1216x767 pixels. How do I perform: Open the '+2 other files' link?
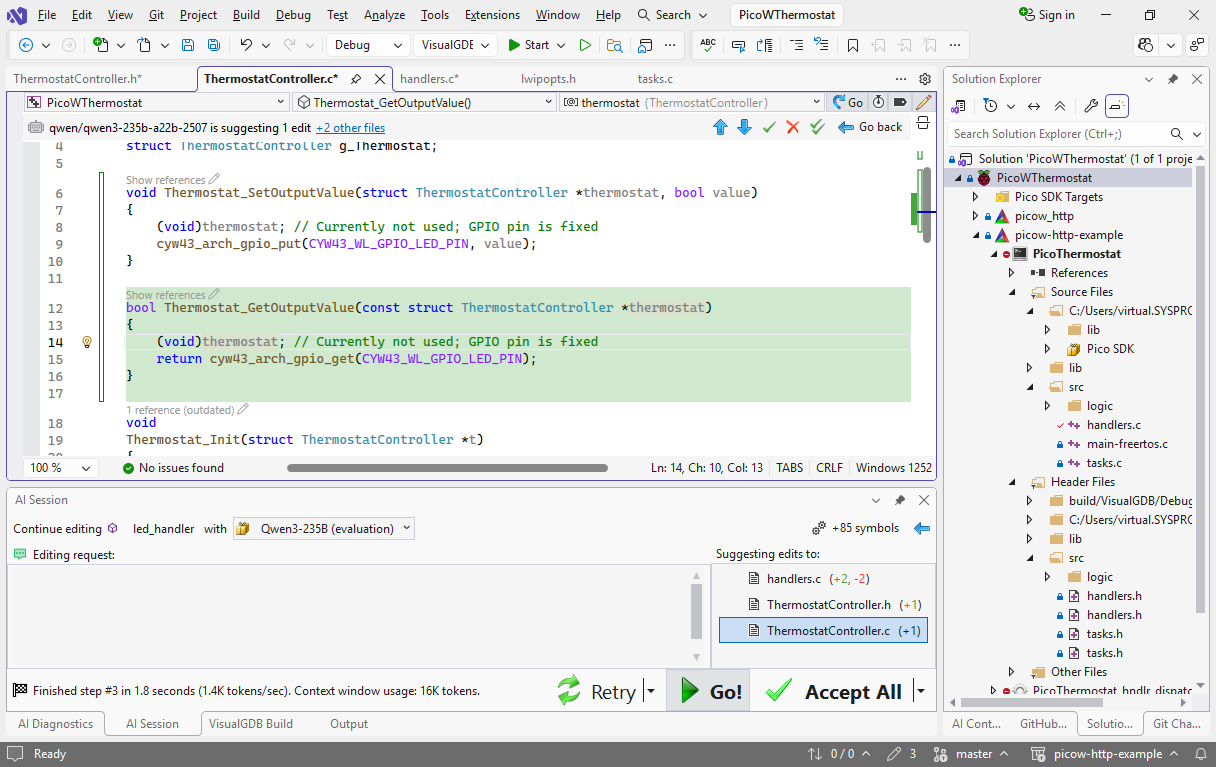pyautogui.click(x=350, y=128)
